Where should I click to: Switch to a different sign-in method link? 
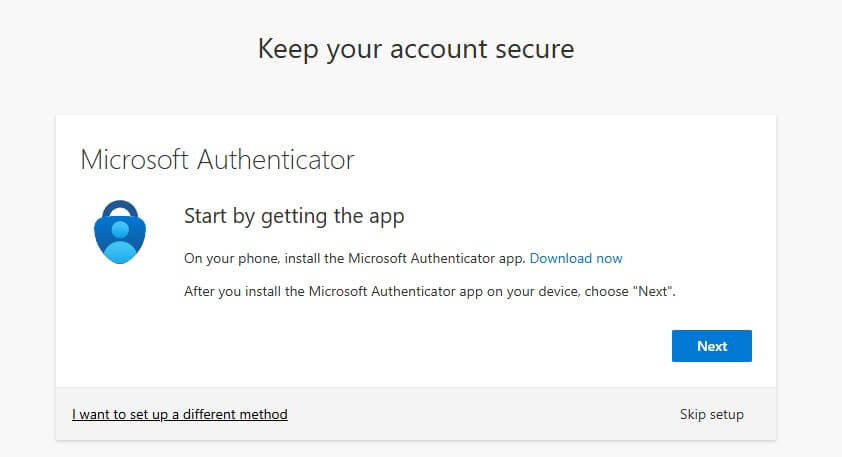(x=180, y=414)
